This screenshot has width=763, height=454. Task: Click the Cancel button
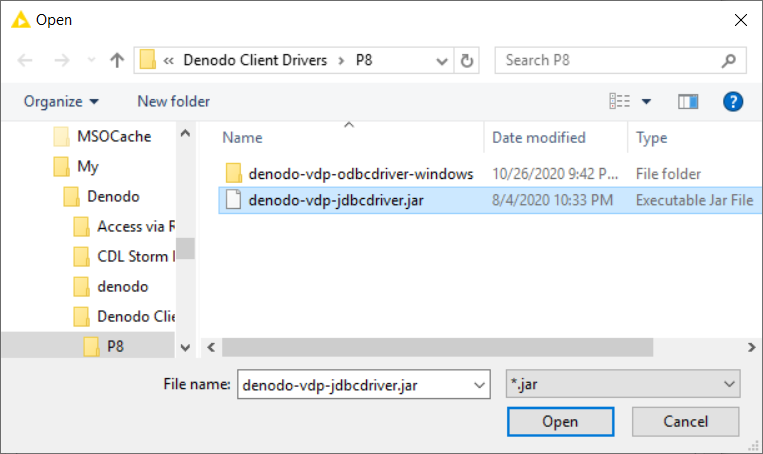(x=686, y=421)
